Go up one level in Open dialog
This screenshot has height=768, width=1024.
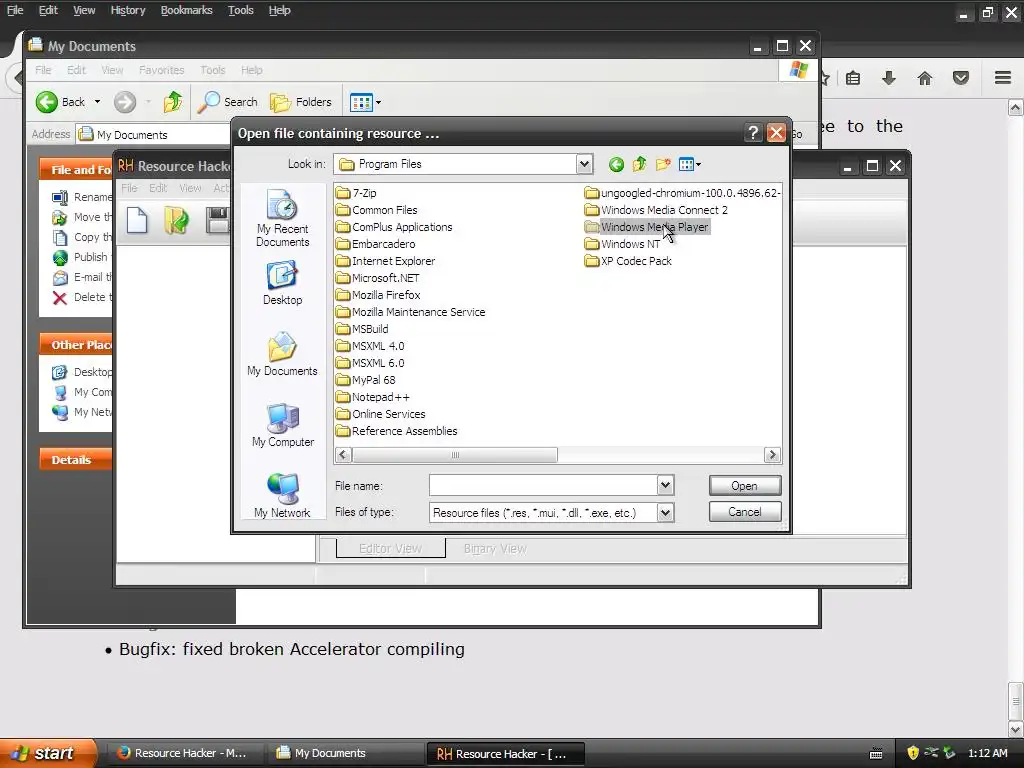point(639,165)
